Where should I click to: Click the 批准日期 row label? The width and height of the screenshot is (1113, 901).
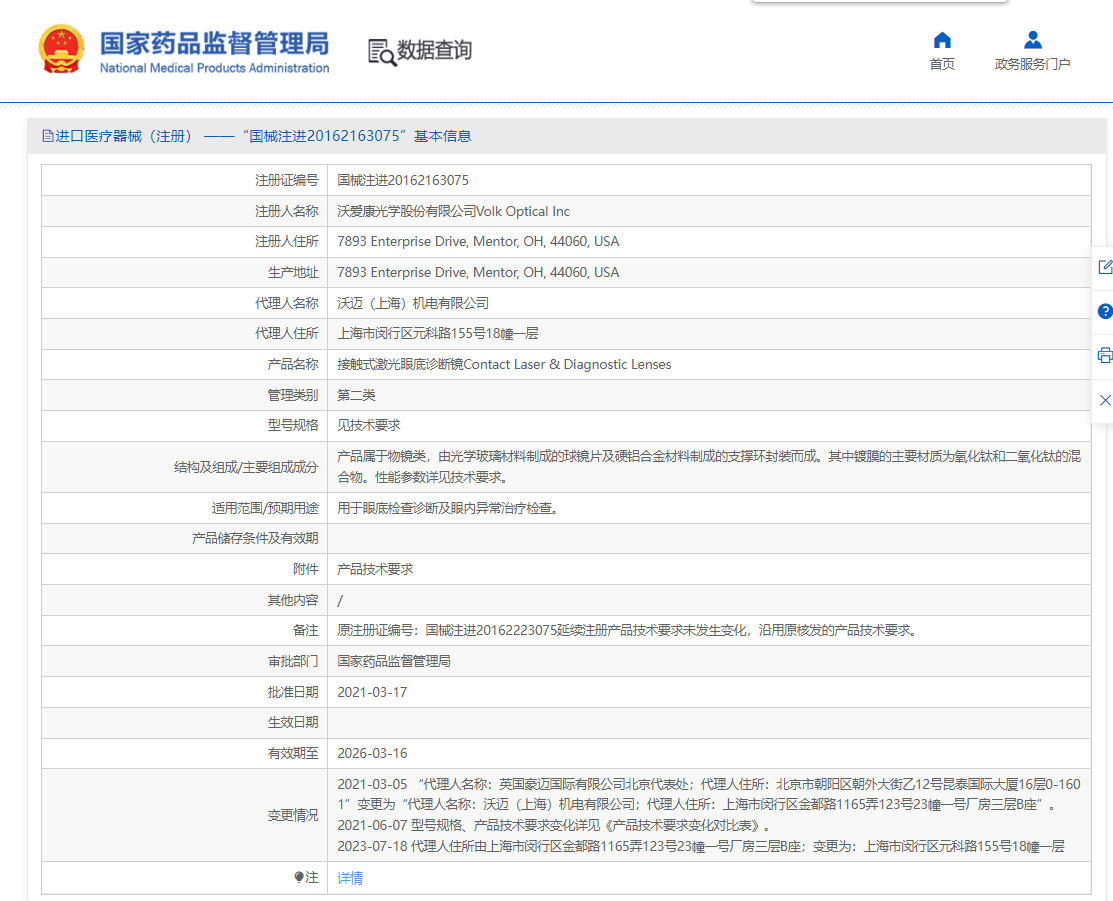(293, 692)
